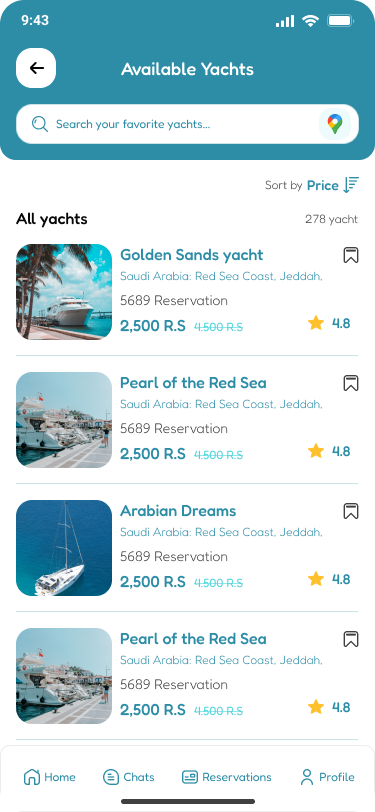
Task: Open the Golden Sands yacht title
Action: coord(192,255)
